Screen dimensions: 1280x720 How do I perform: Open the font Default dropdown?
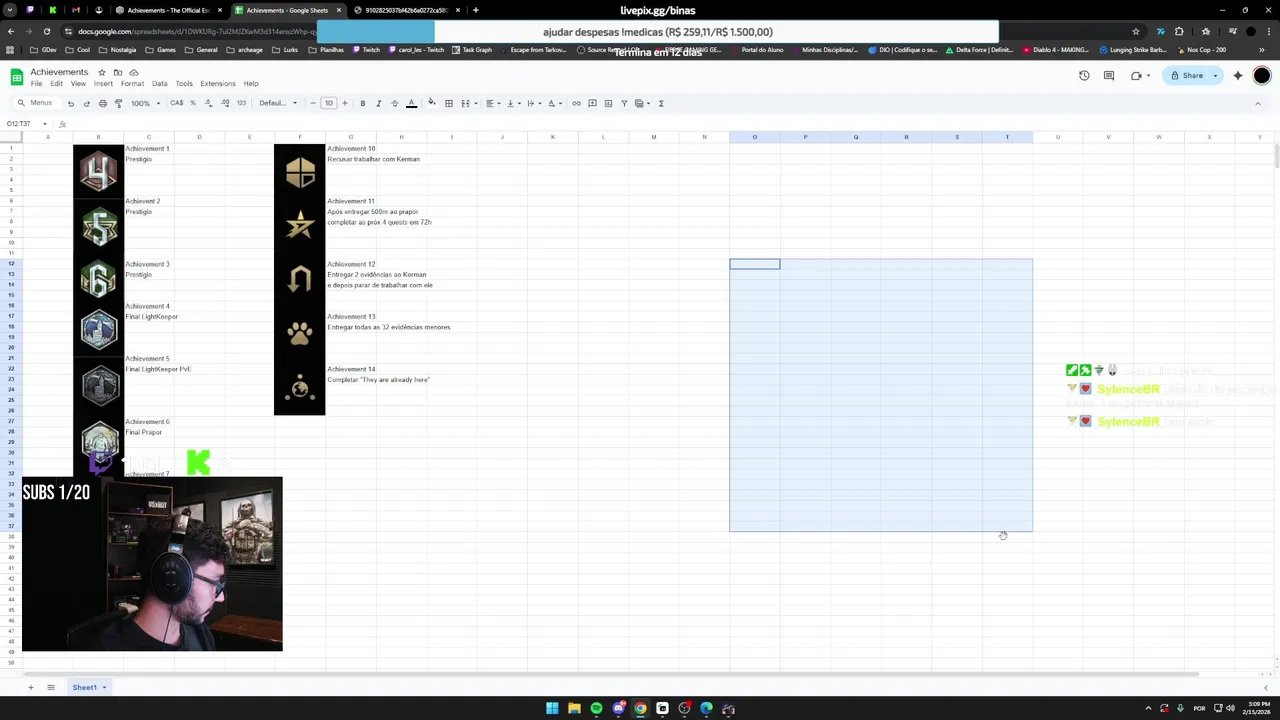click(278, 103)
